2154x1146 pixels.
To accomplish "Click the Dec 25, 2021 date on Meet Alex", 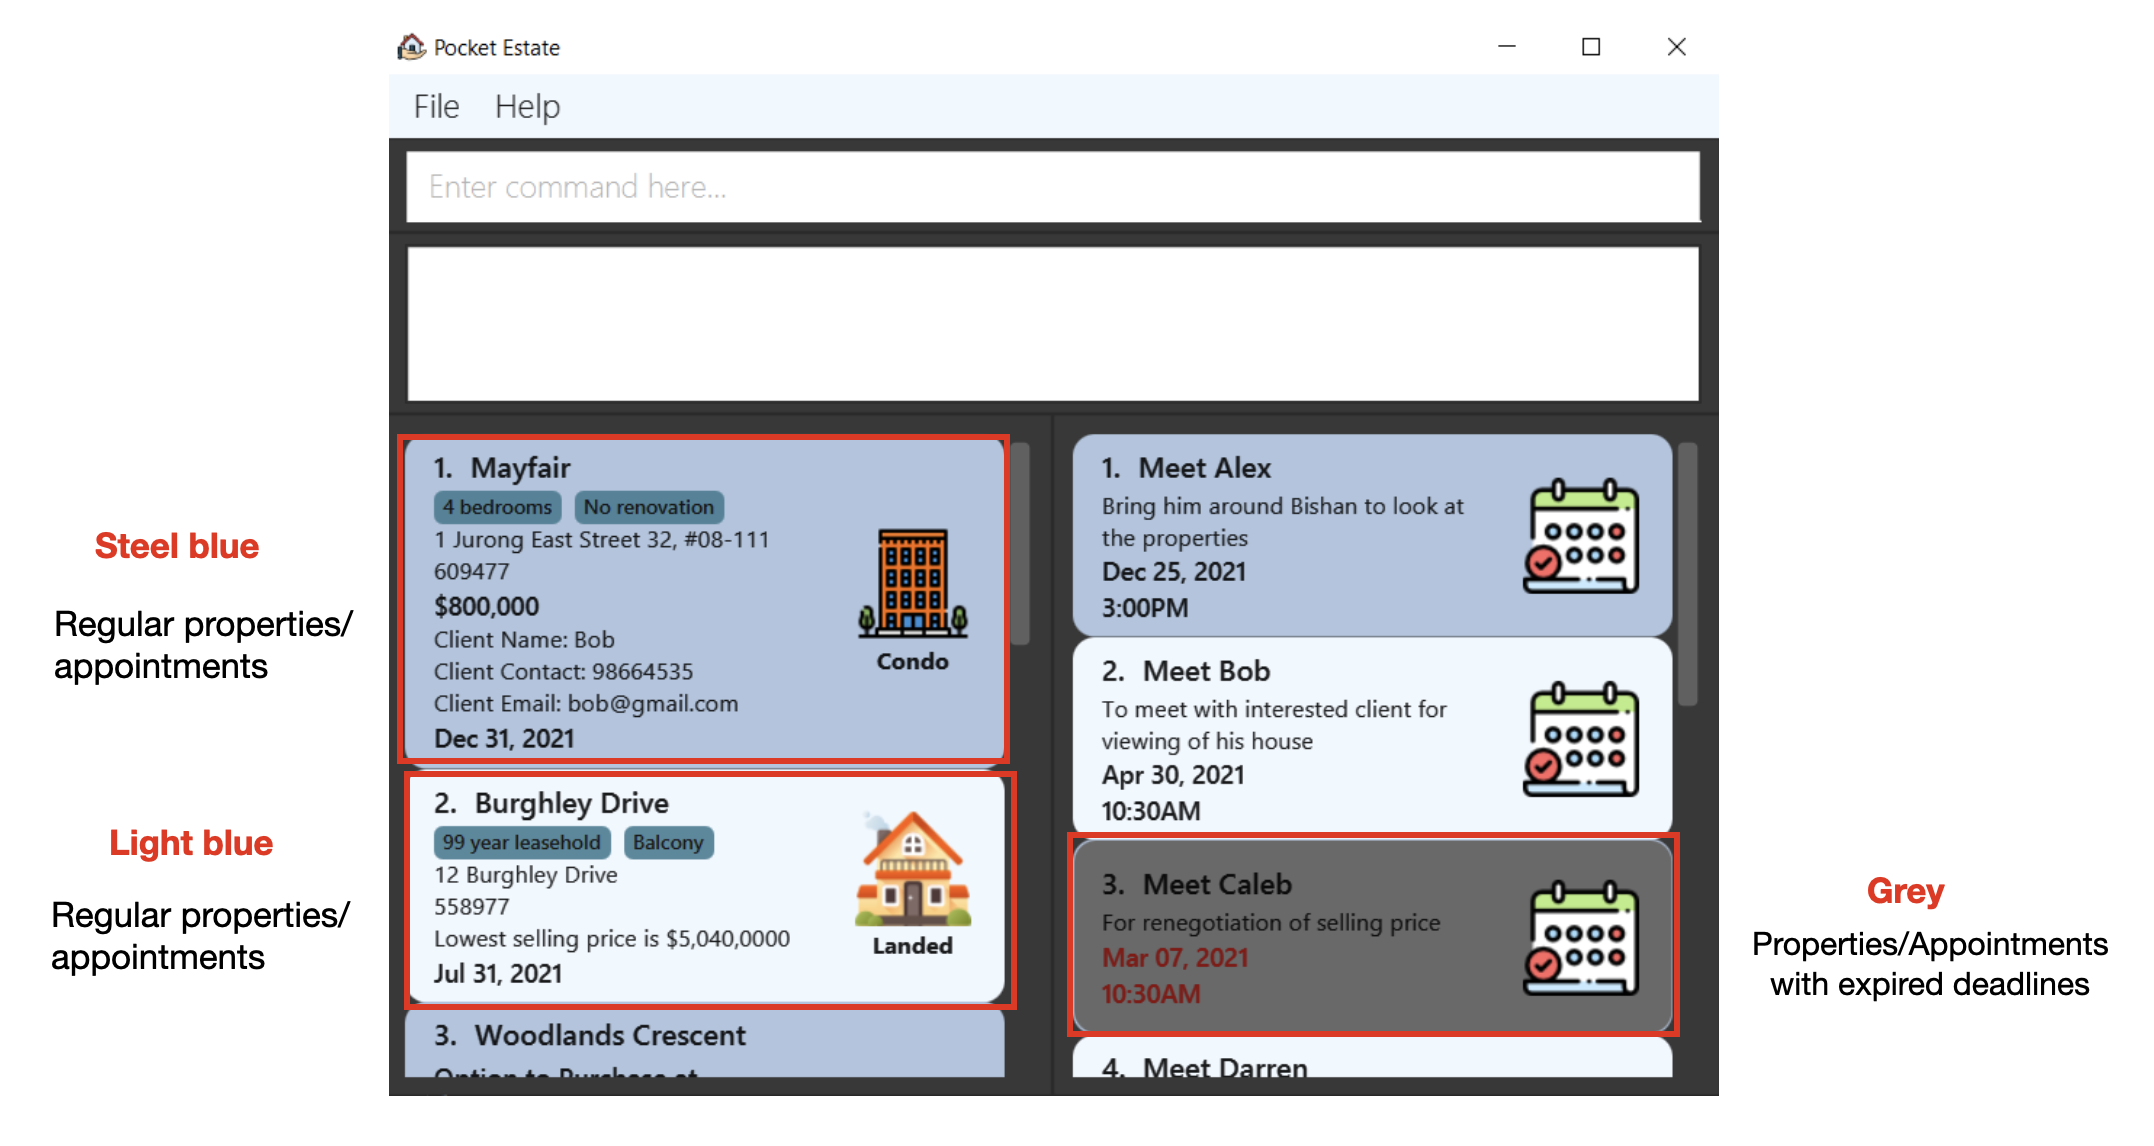I will coord(1174,572).
